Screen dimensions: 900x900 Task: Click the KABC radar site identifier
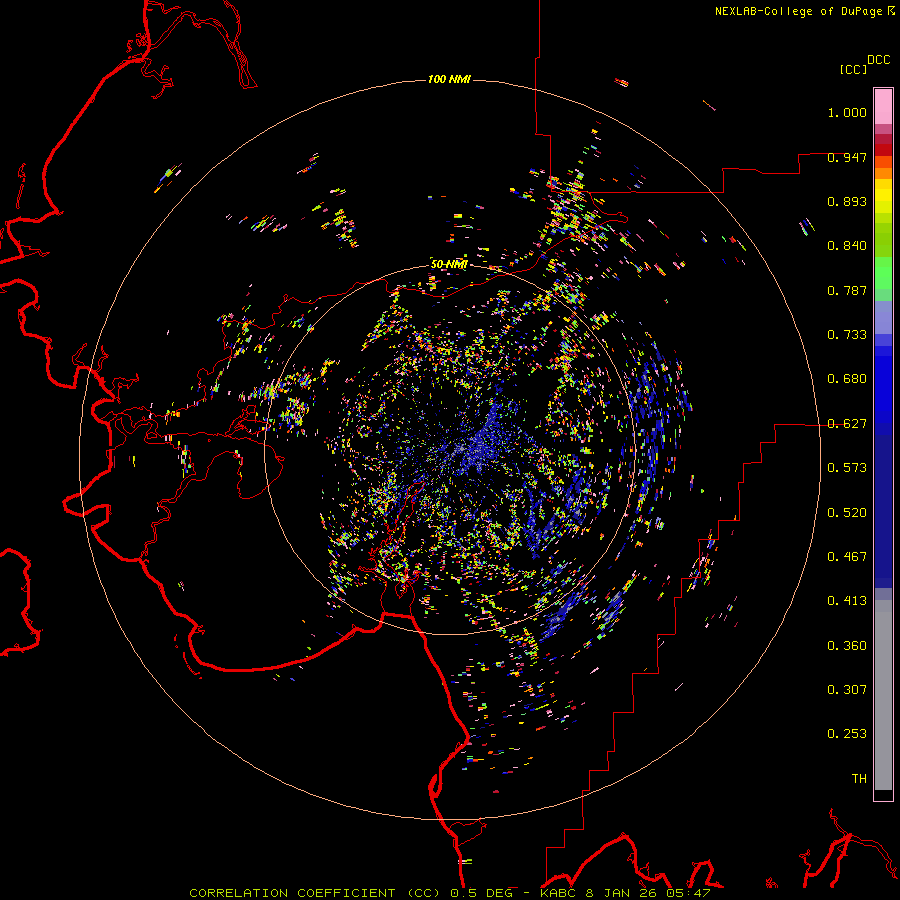[558, 893]
